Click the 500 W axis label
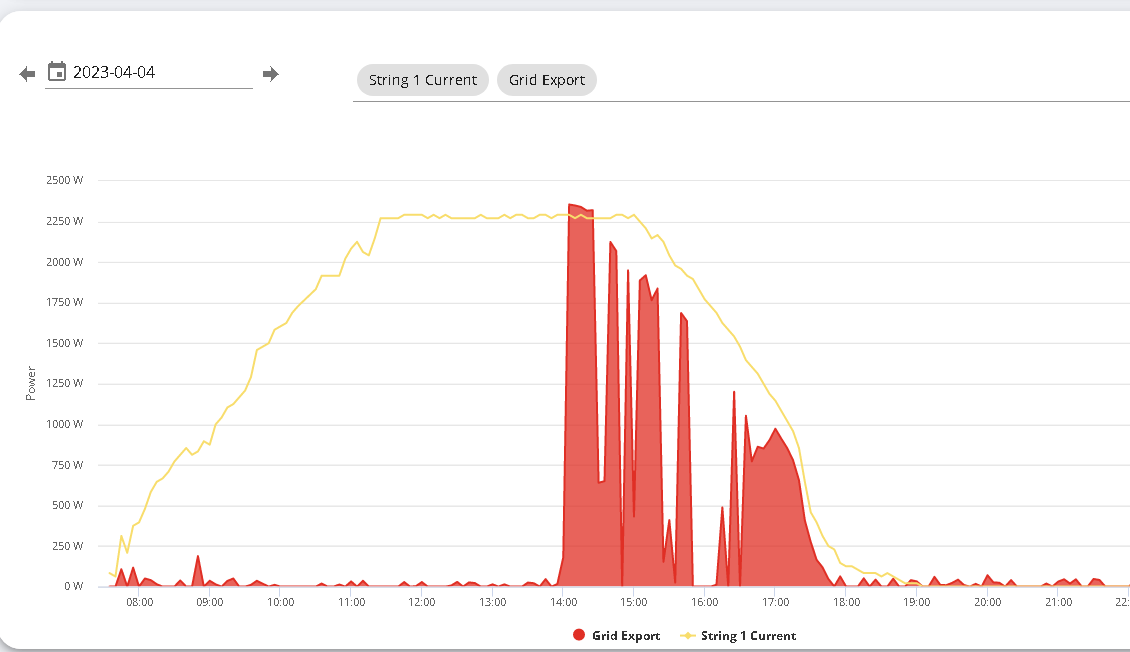1130x652 pixels. point(68,505)
